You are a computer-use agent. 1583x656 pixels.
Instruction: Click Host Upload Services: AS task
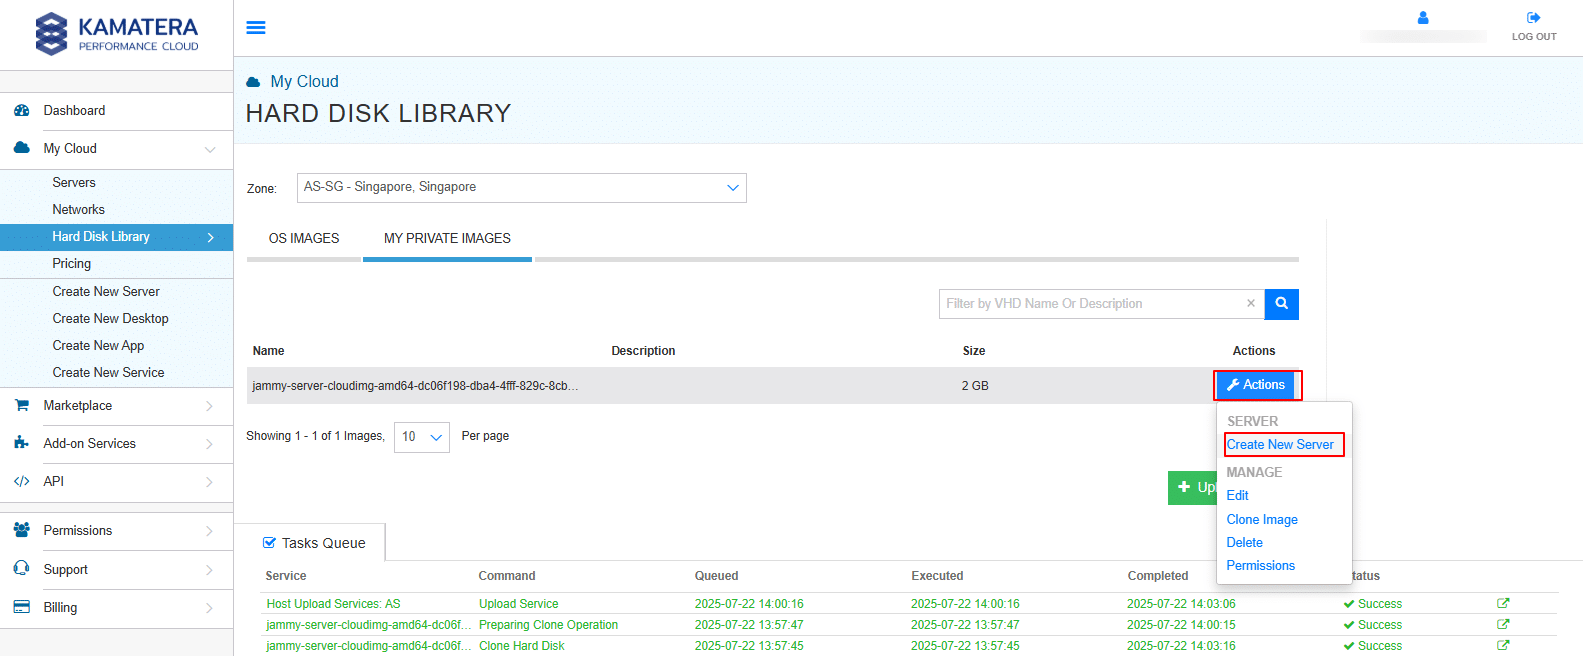pyautogui.click(x=333, y=604)
